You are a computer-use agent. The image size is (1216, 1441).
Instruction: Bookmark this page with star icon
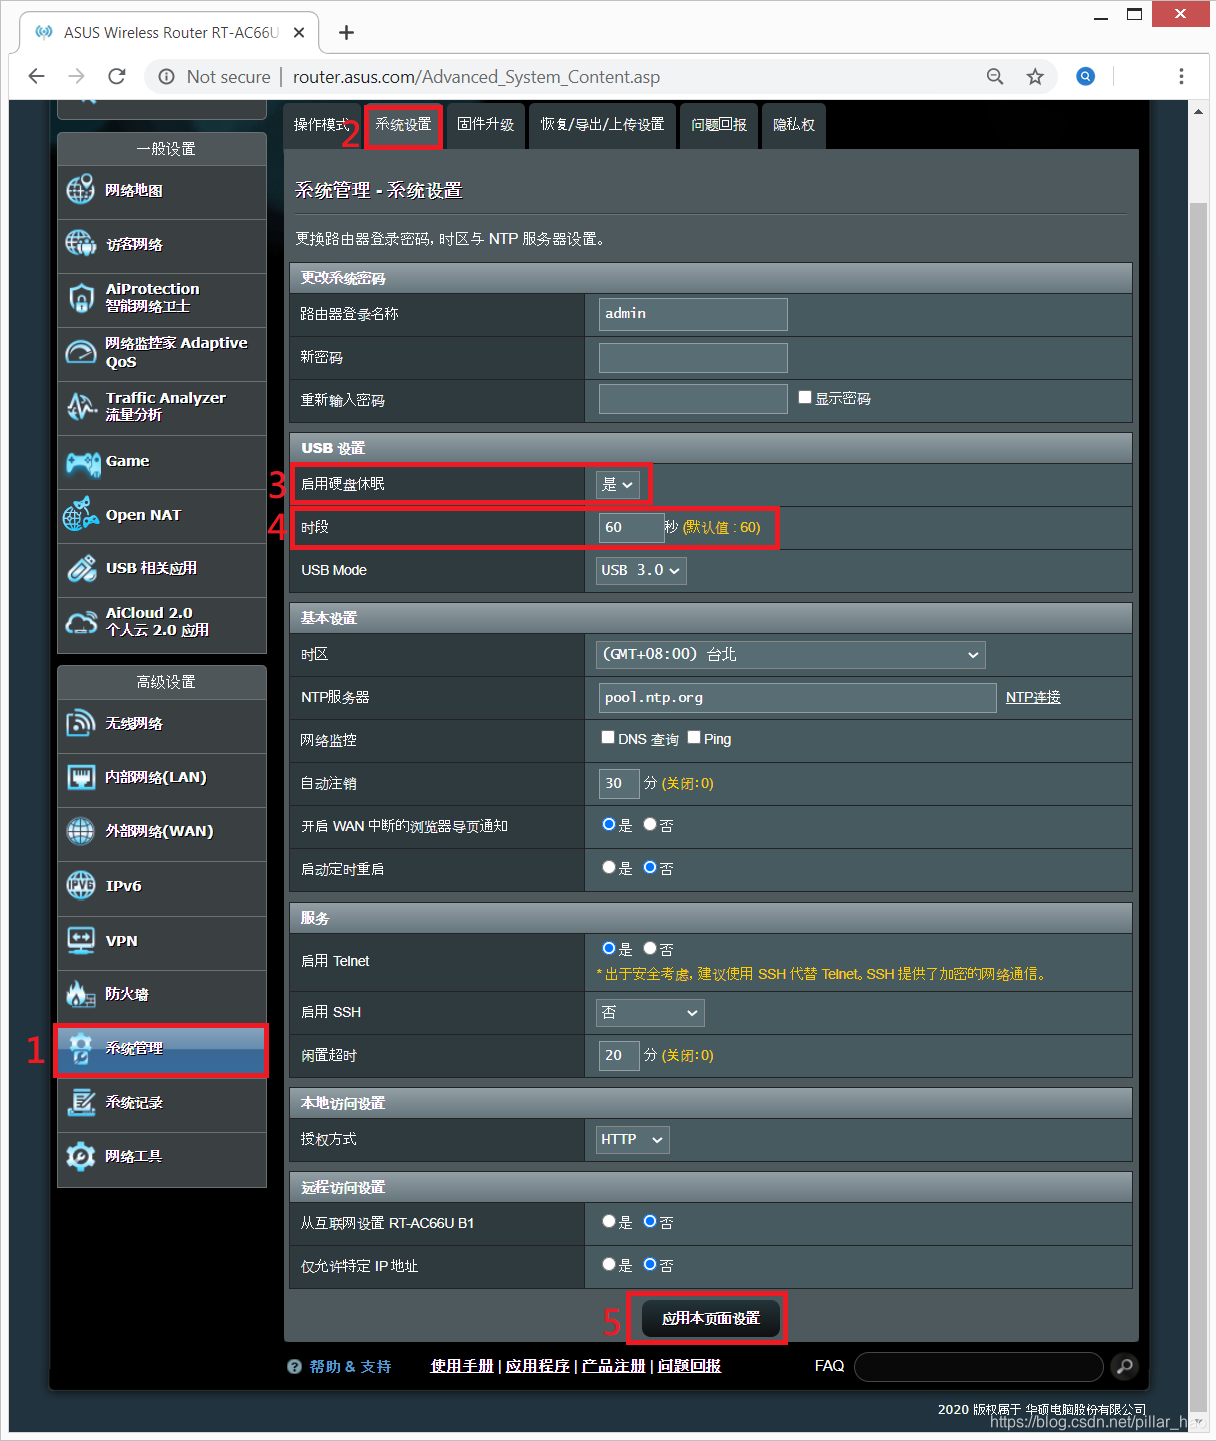click(1035, 77)
